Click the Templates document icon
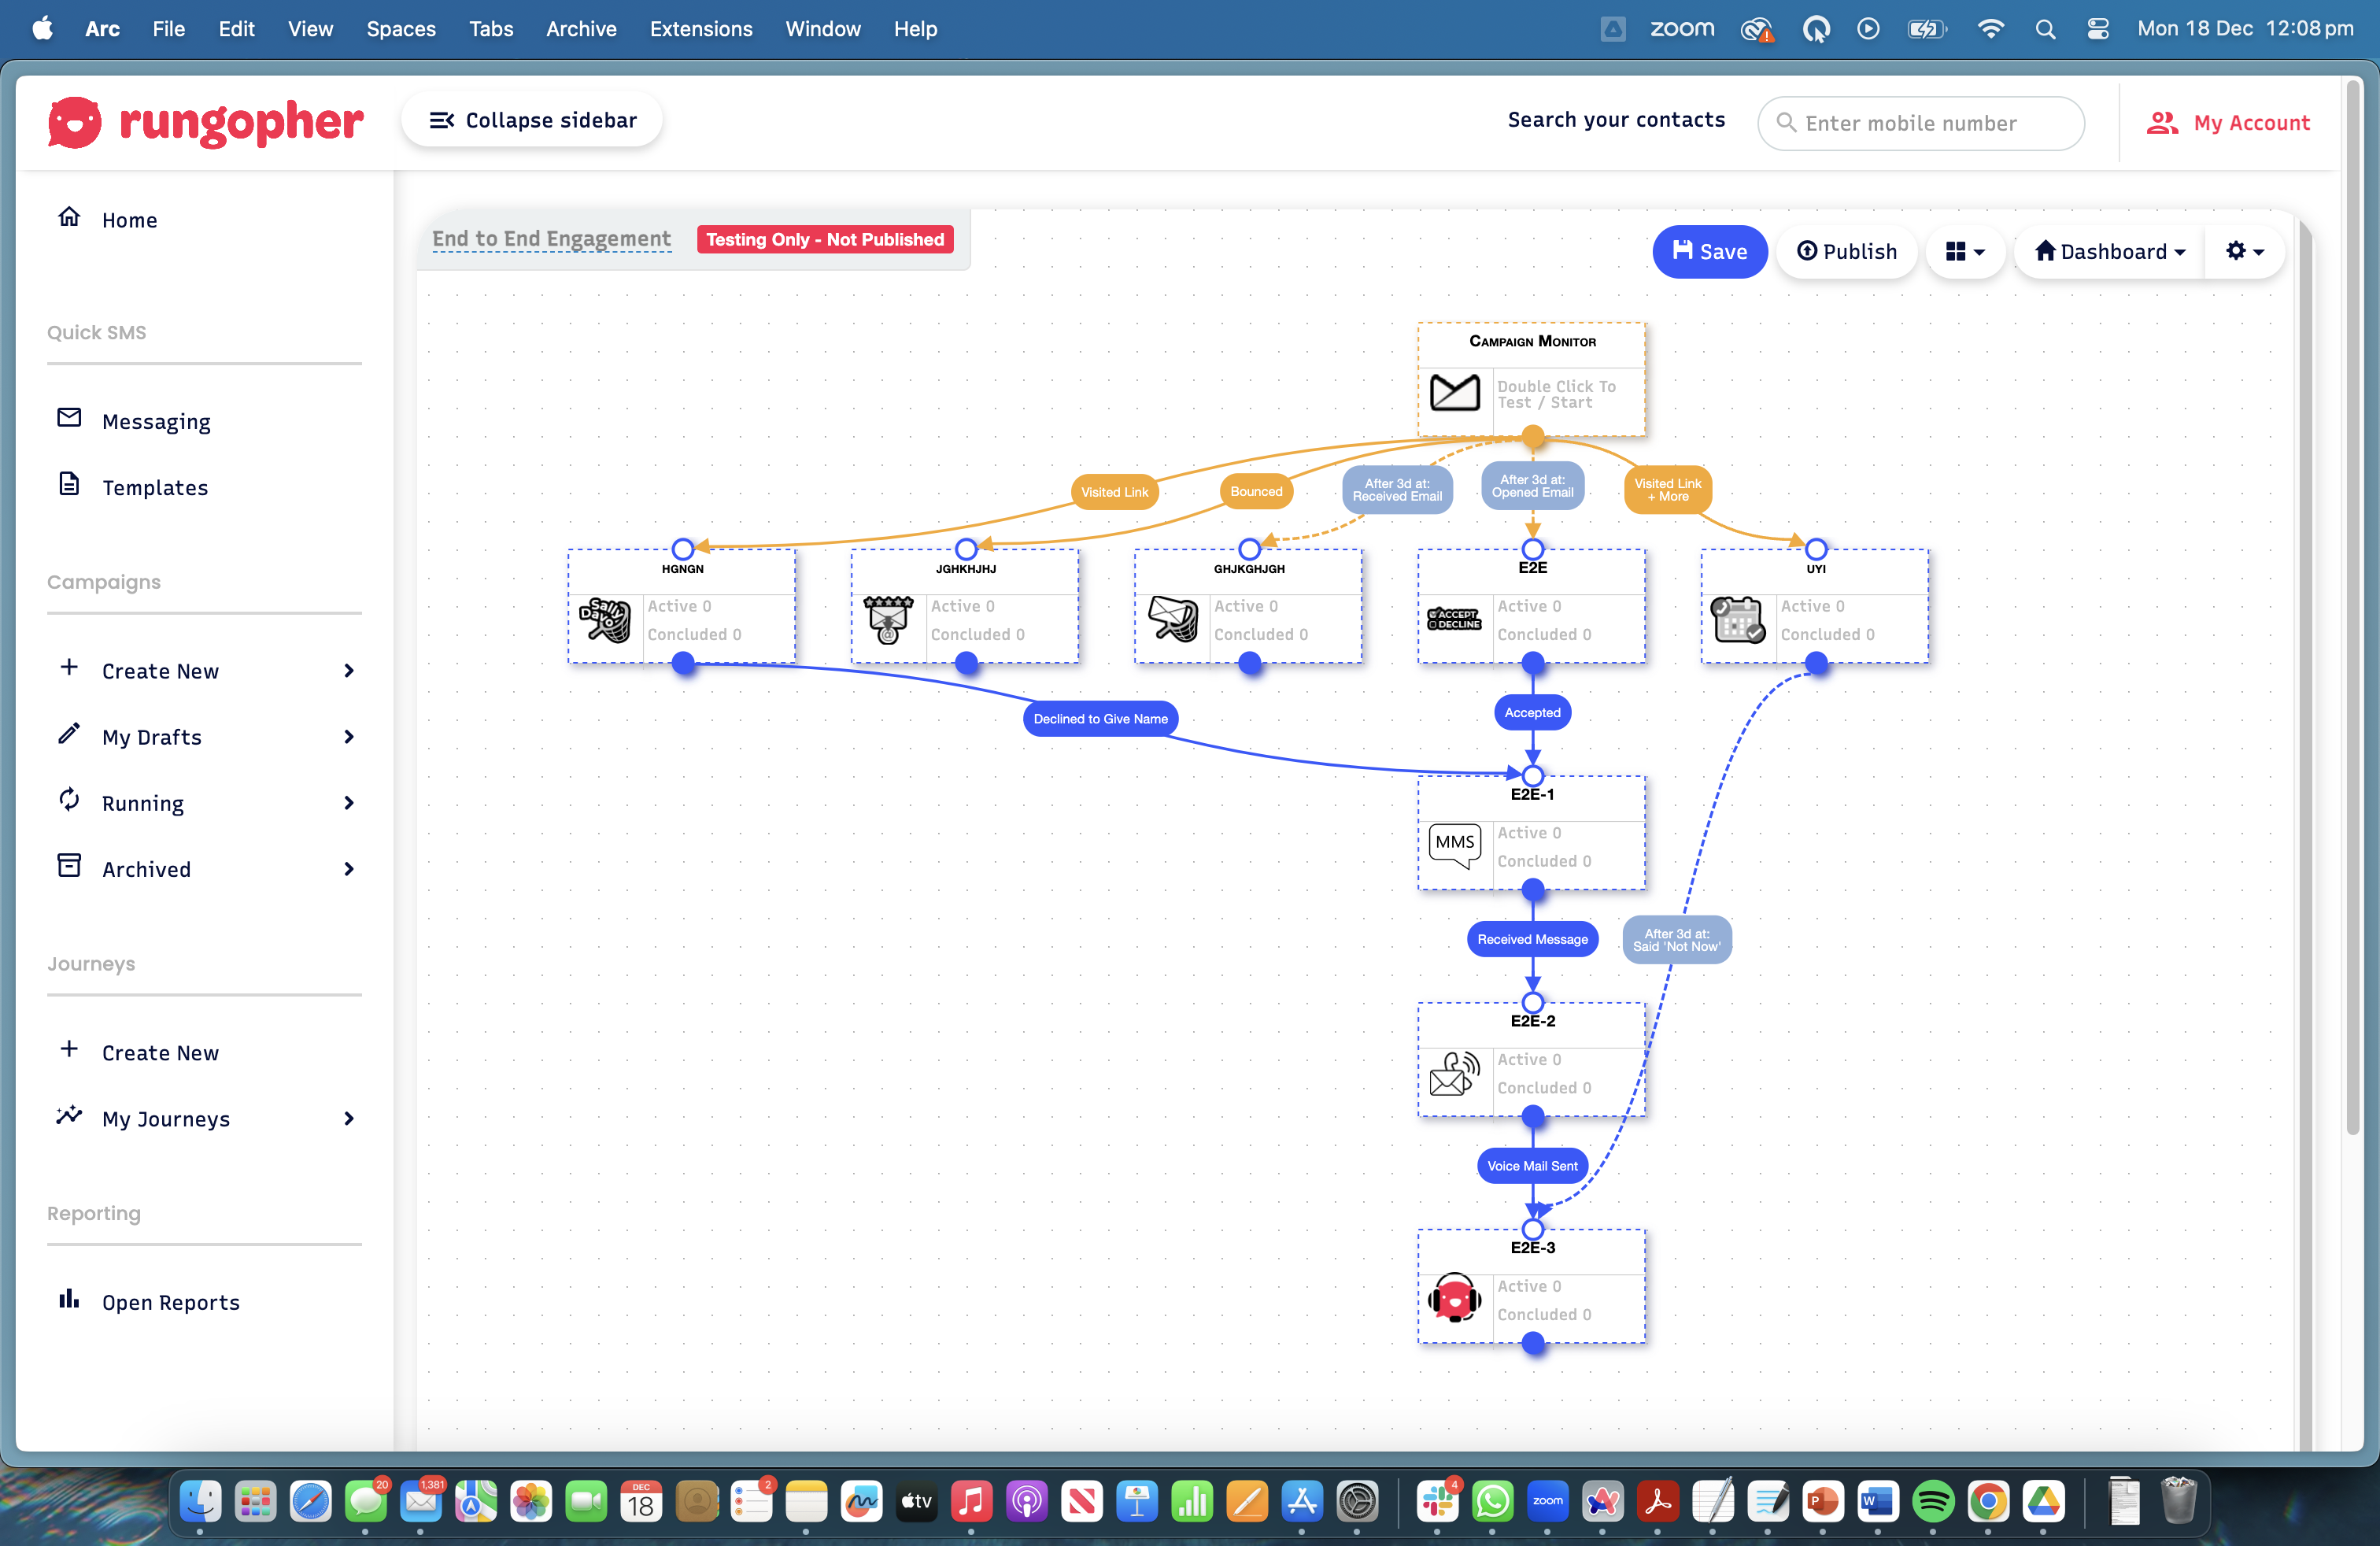The width and height of the screenshot is (2380, 1546). [69, 485]
